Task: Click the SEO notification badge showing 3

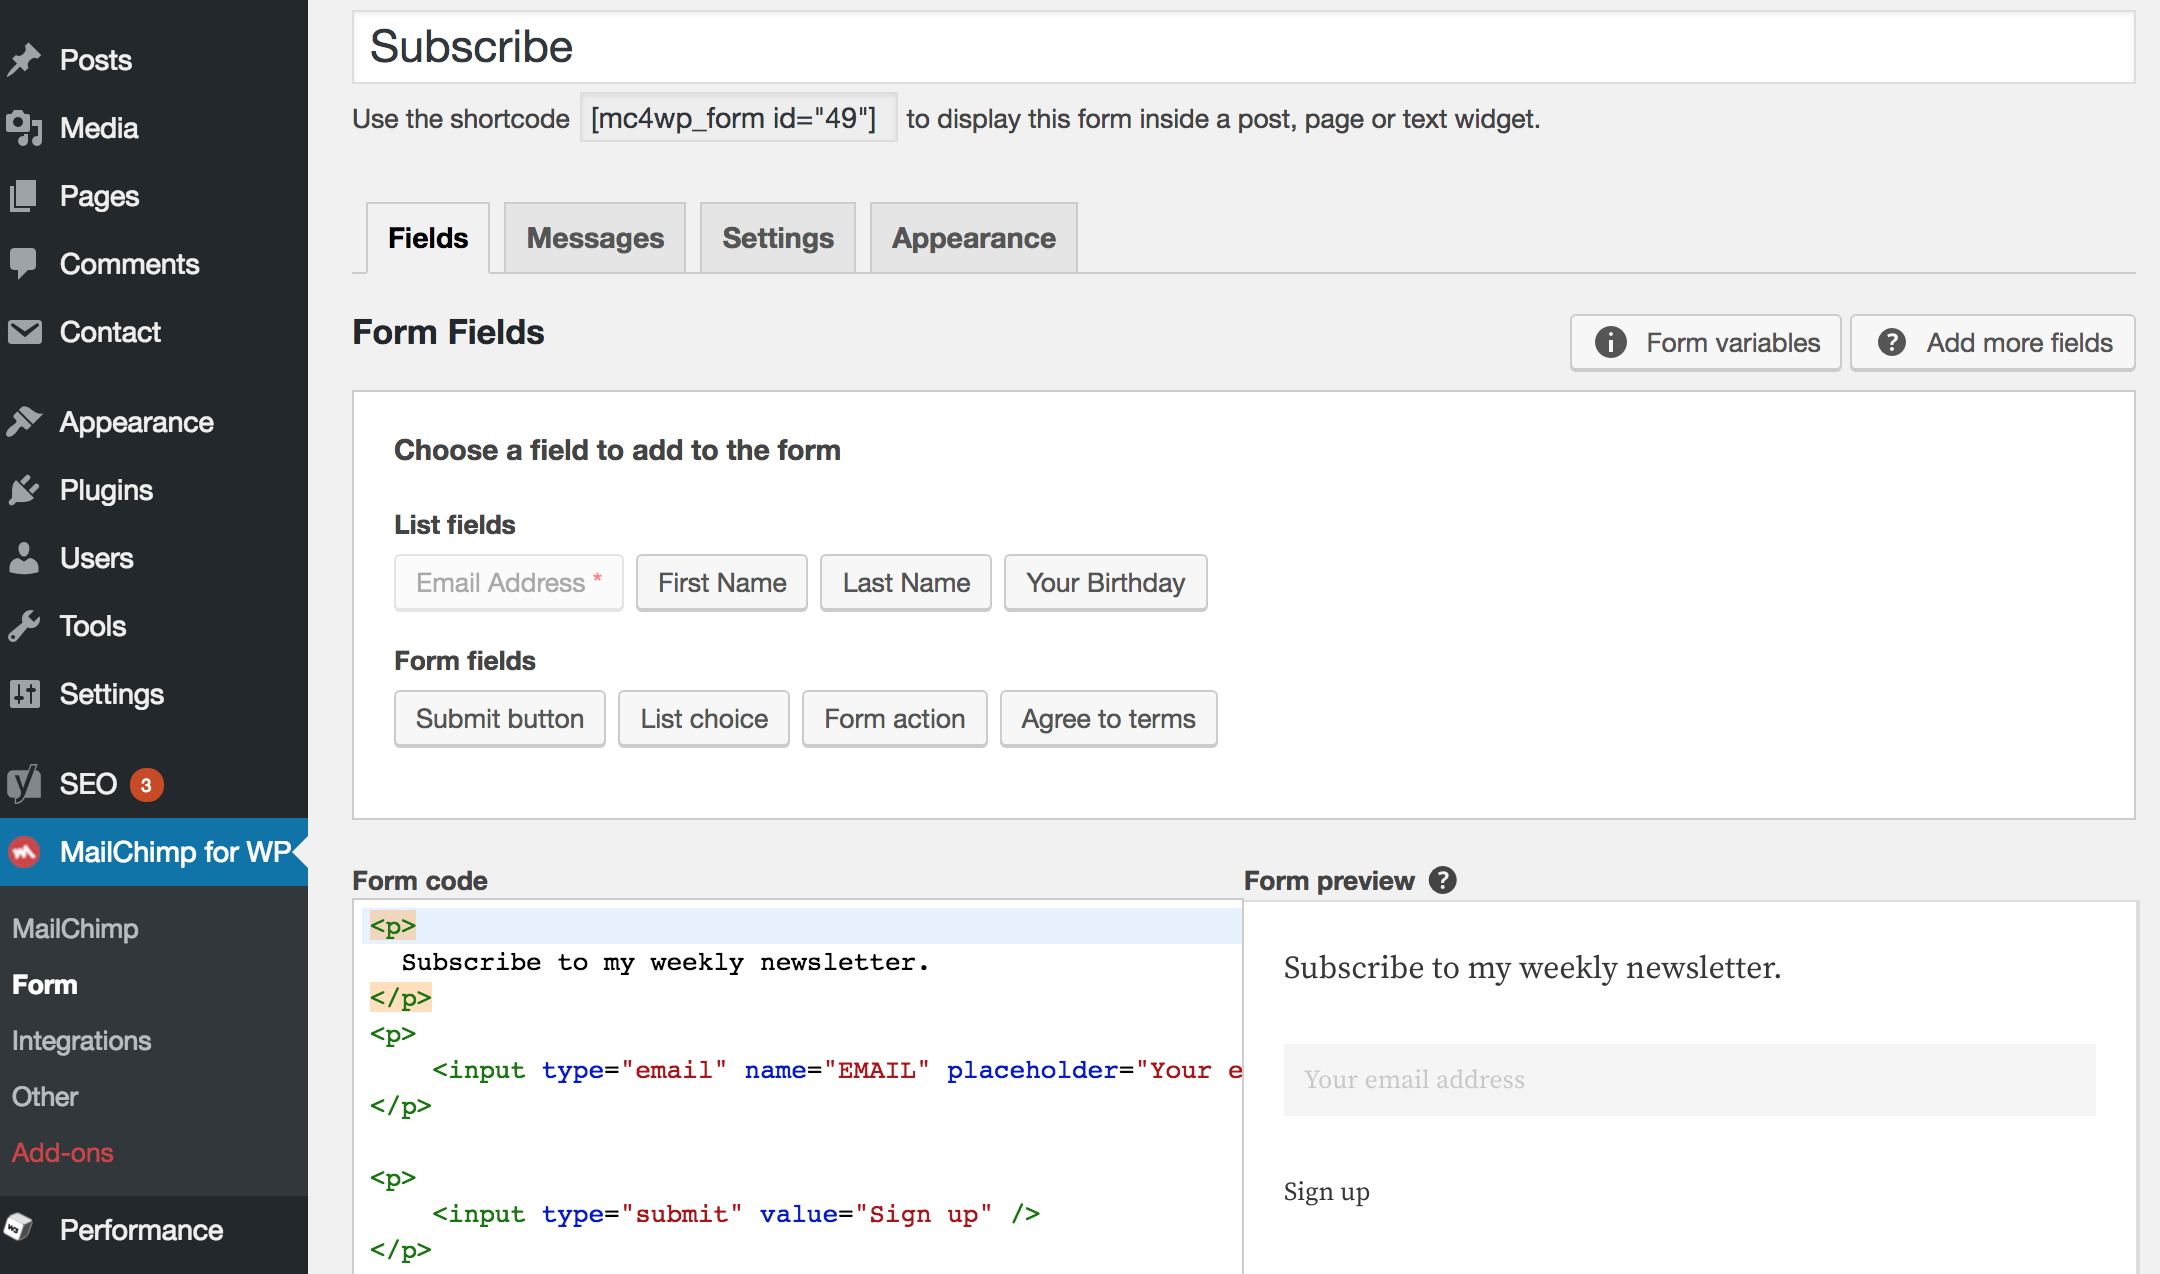Action: point(146,785)
